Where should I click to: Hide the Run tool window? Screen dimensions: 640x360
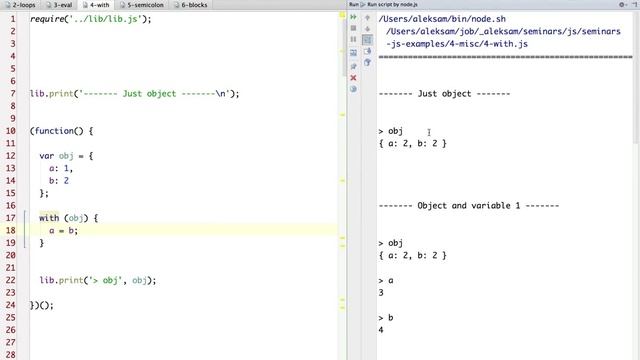point(635,4)
